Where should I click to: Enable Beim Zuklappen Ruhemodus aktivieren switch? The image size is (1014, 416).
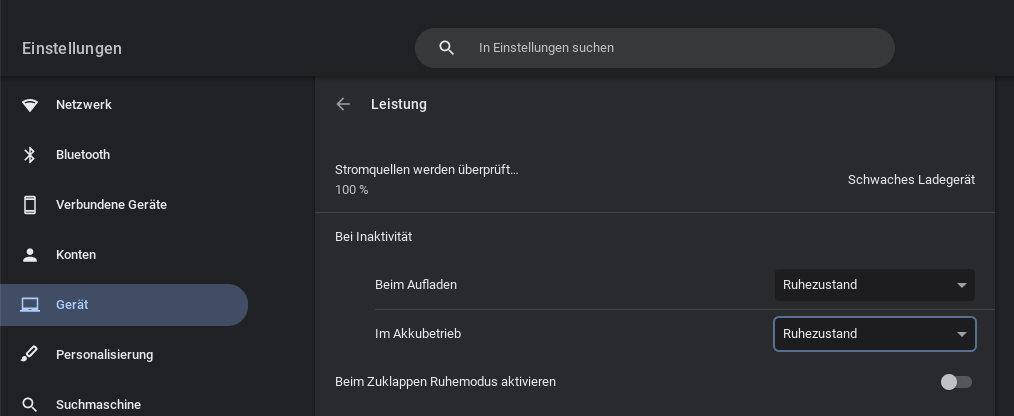point(956,382)
